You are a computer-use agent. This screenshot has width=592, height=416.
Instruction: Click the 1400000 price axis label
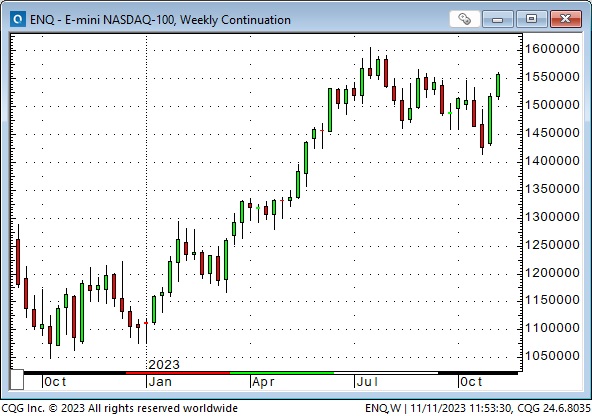552,160
